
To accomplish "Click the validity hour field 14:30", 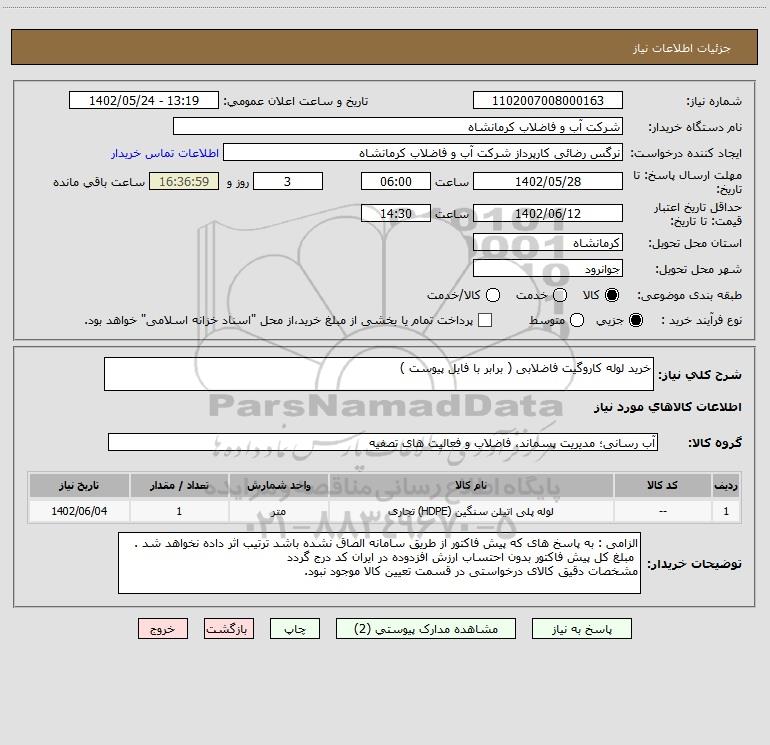I will coord(396,214).
